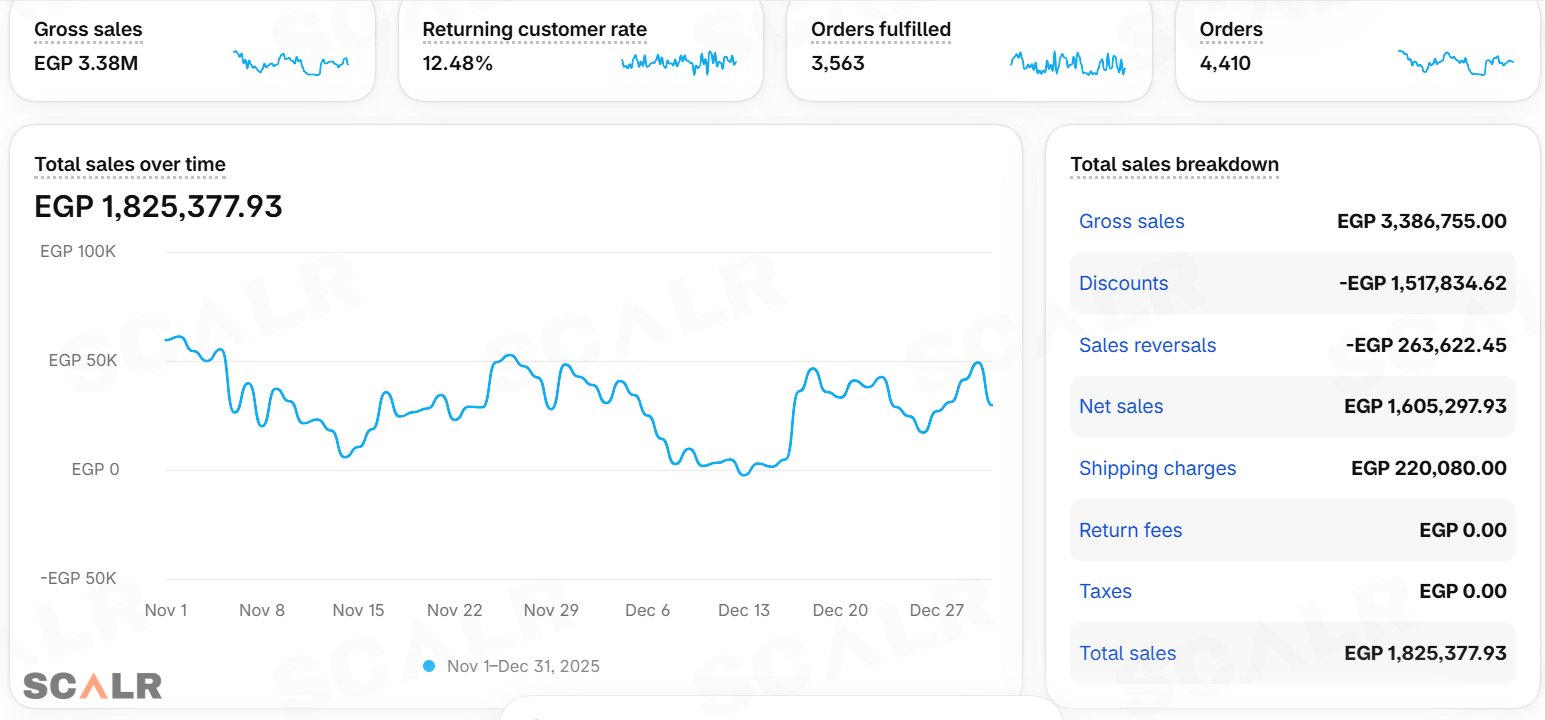Open the Return fees breakdown link
Viewport: 1545px width, 720px height.
click(x=1130, y=531)
